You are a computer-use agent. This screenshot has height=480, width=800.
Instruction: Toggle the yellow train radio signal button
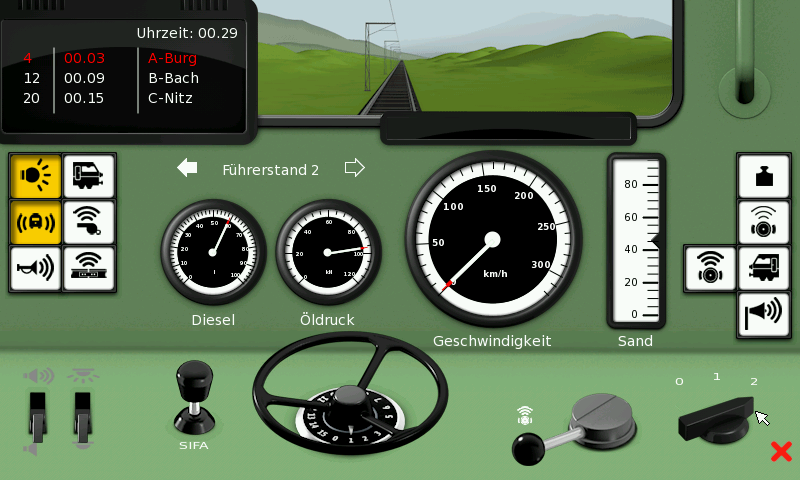(35, 222)
